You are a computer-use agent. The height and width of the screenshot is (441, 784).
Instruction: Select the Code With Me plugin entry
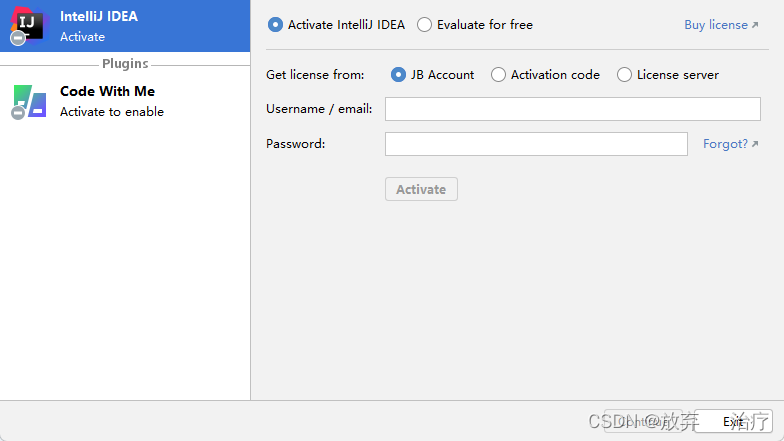(125, 101)
